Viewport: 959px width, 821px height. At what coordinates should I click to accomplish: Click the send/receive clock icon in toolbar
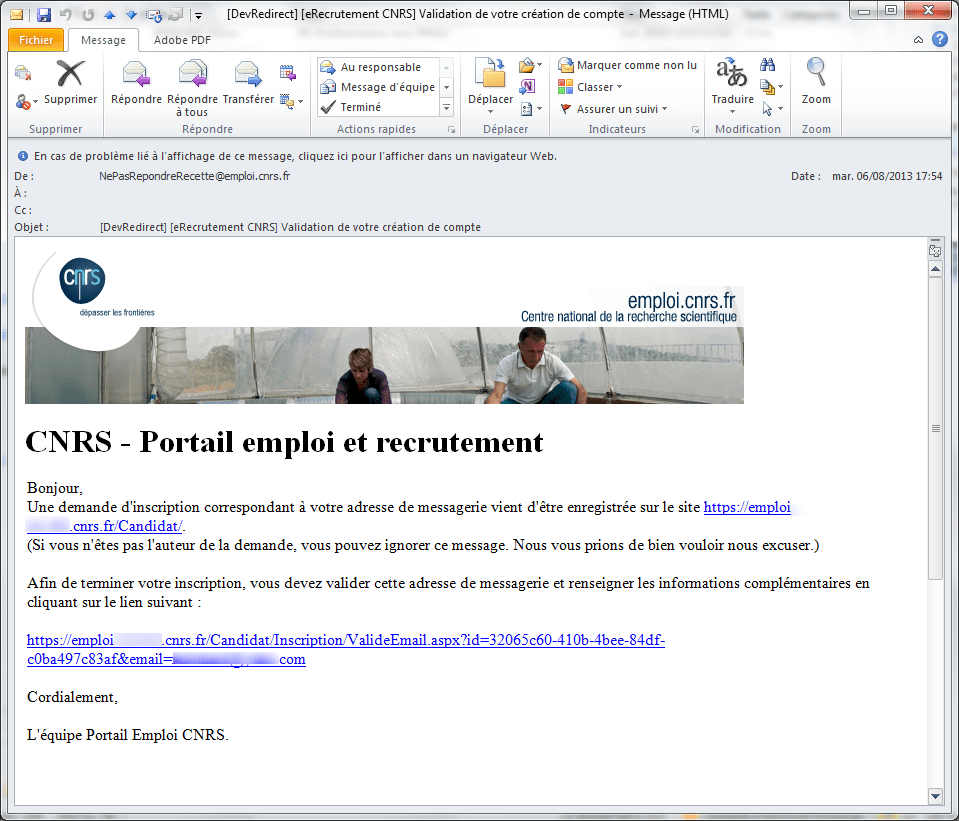pyautogui.click(x=154, y=15)
